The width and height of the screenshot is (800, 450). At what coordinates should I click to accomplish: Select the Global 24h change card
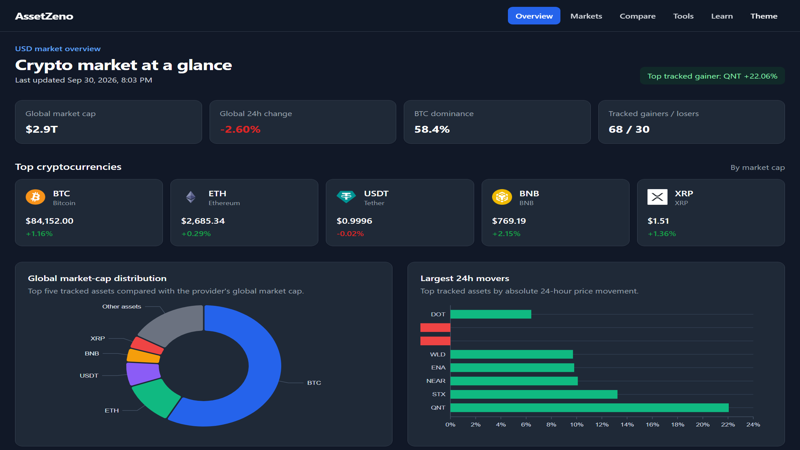303,122
